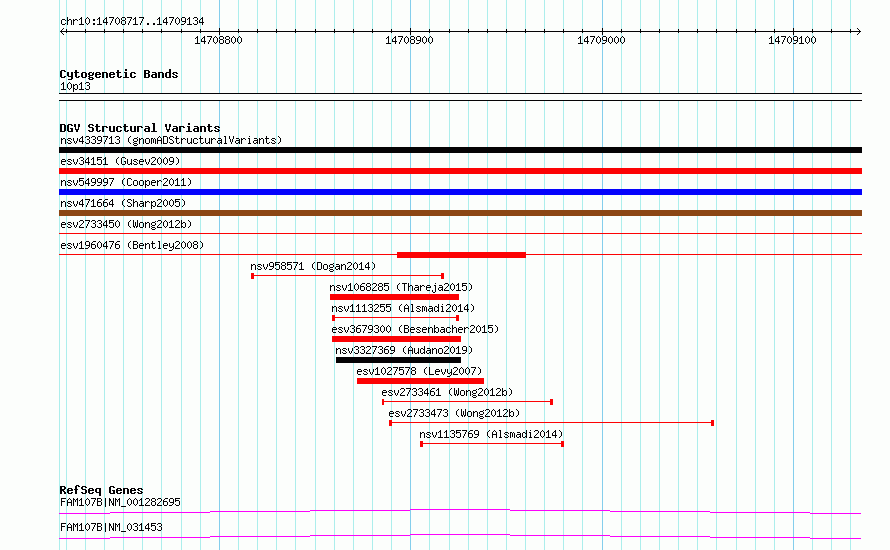Image resolution: width=890 pixels, height=550 pixels.
Task: Click the 14708800 ruler position label
Action: click(219, 40)
